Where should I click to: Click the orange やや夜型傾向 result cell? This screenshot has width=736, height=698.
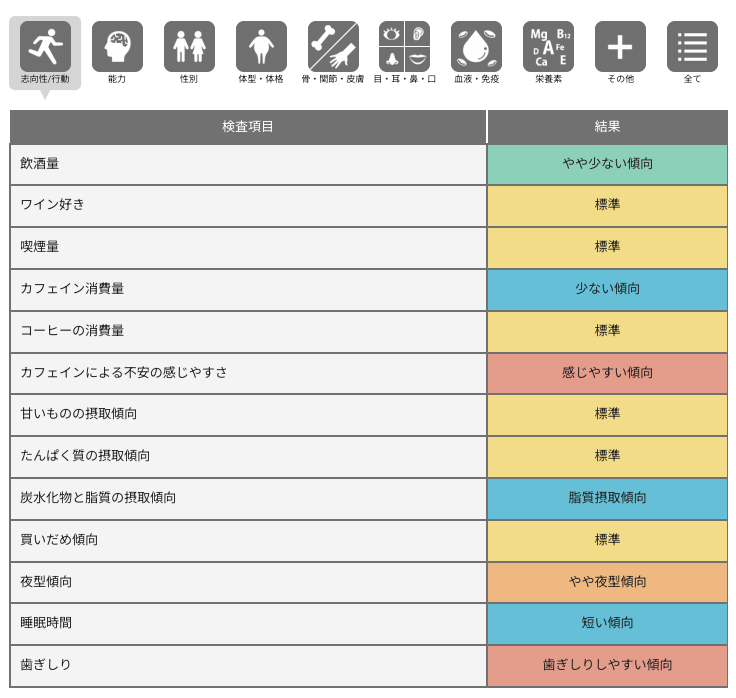click(x=607, y=582)
